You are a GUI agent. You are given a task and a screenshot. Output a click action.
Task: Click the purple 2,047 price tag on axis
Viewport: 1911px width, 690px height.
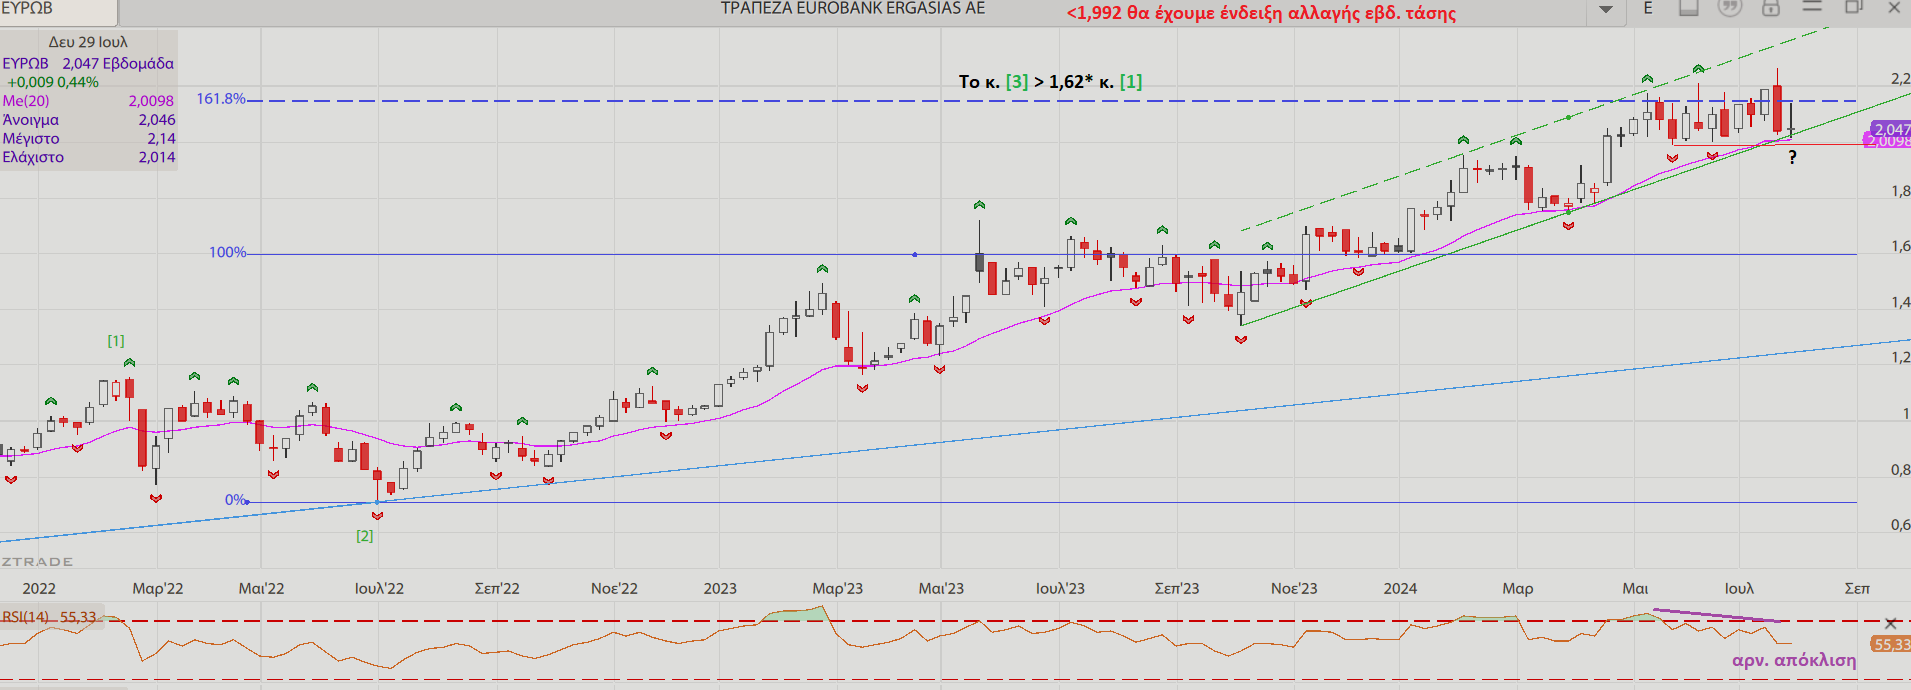[1889, 130]
